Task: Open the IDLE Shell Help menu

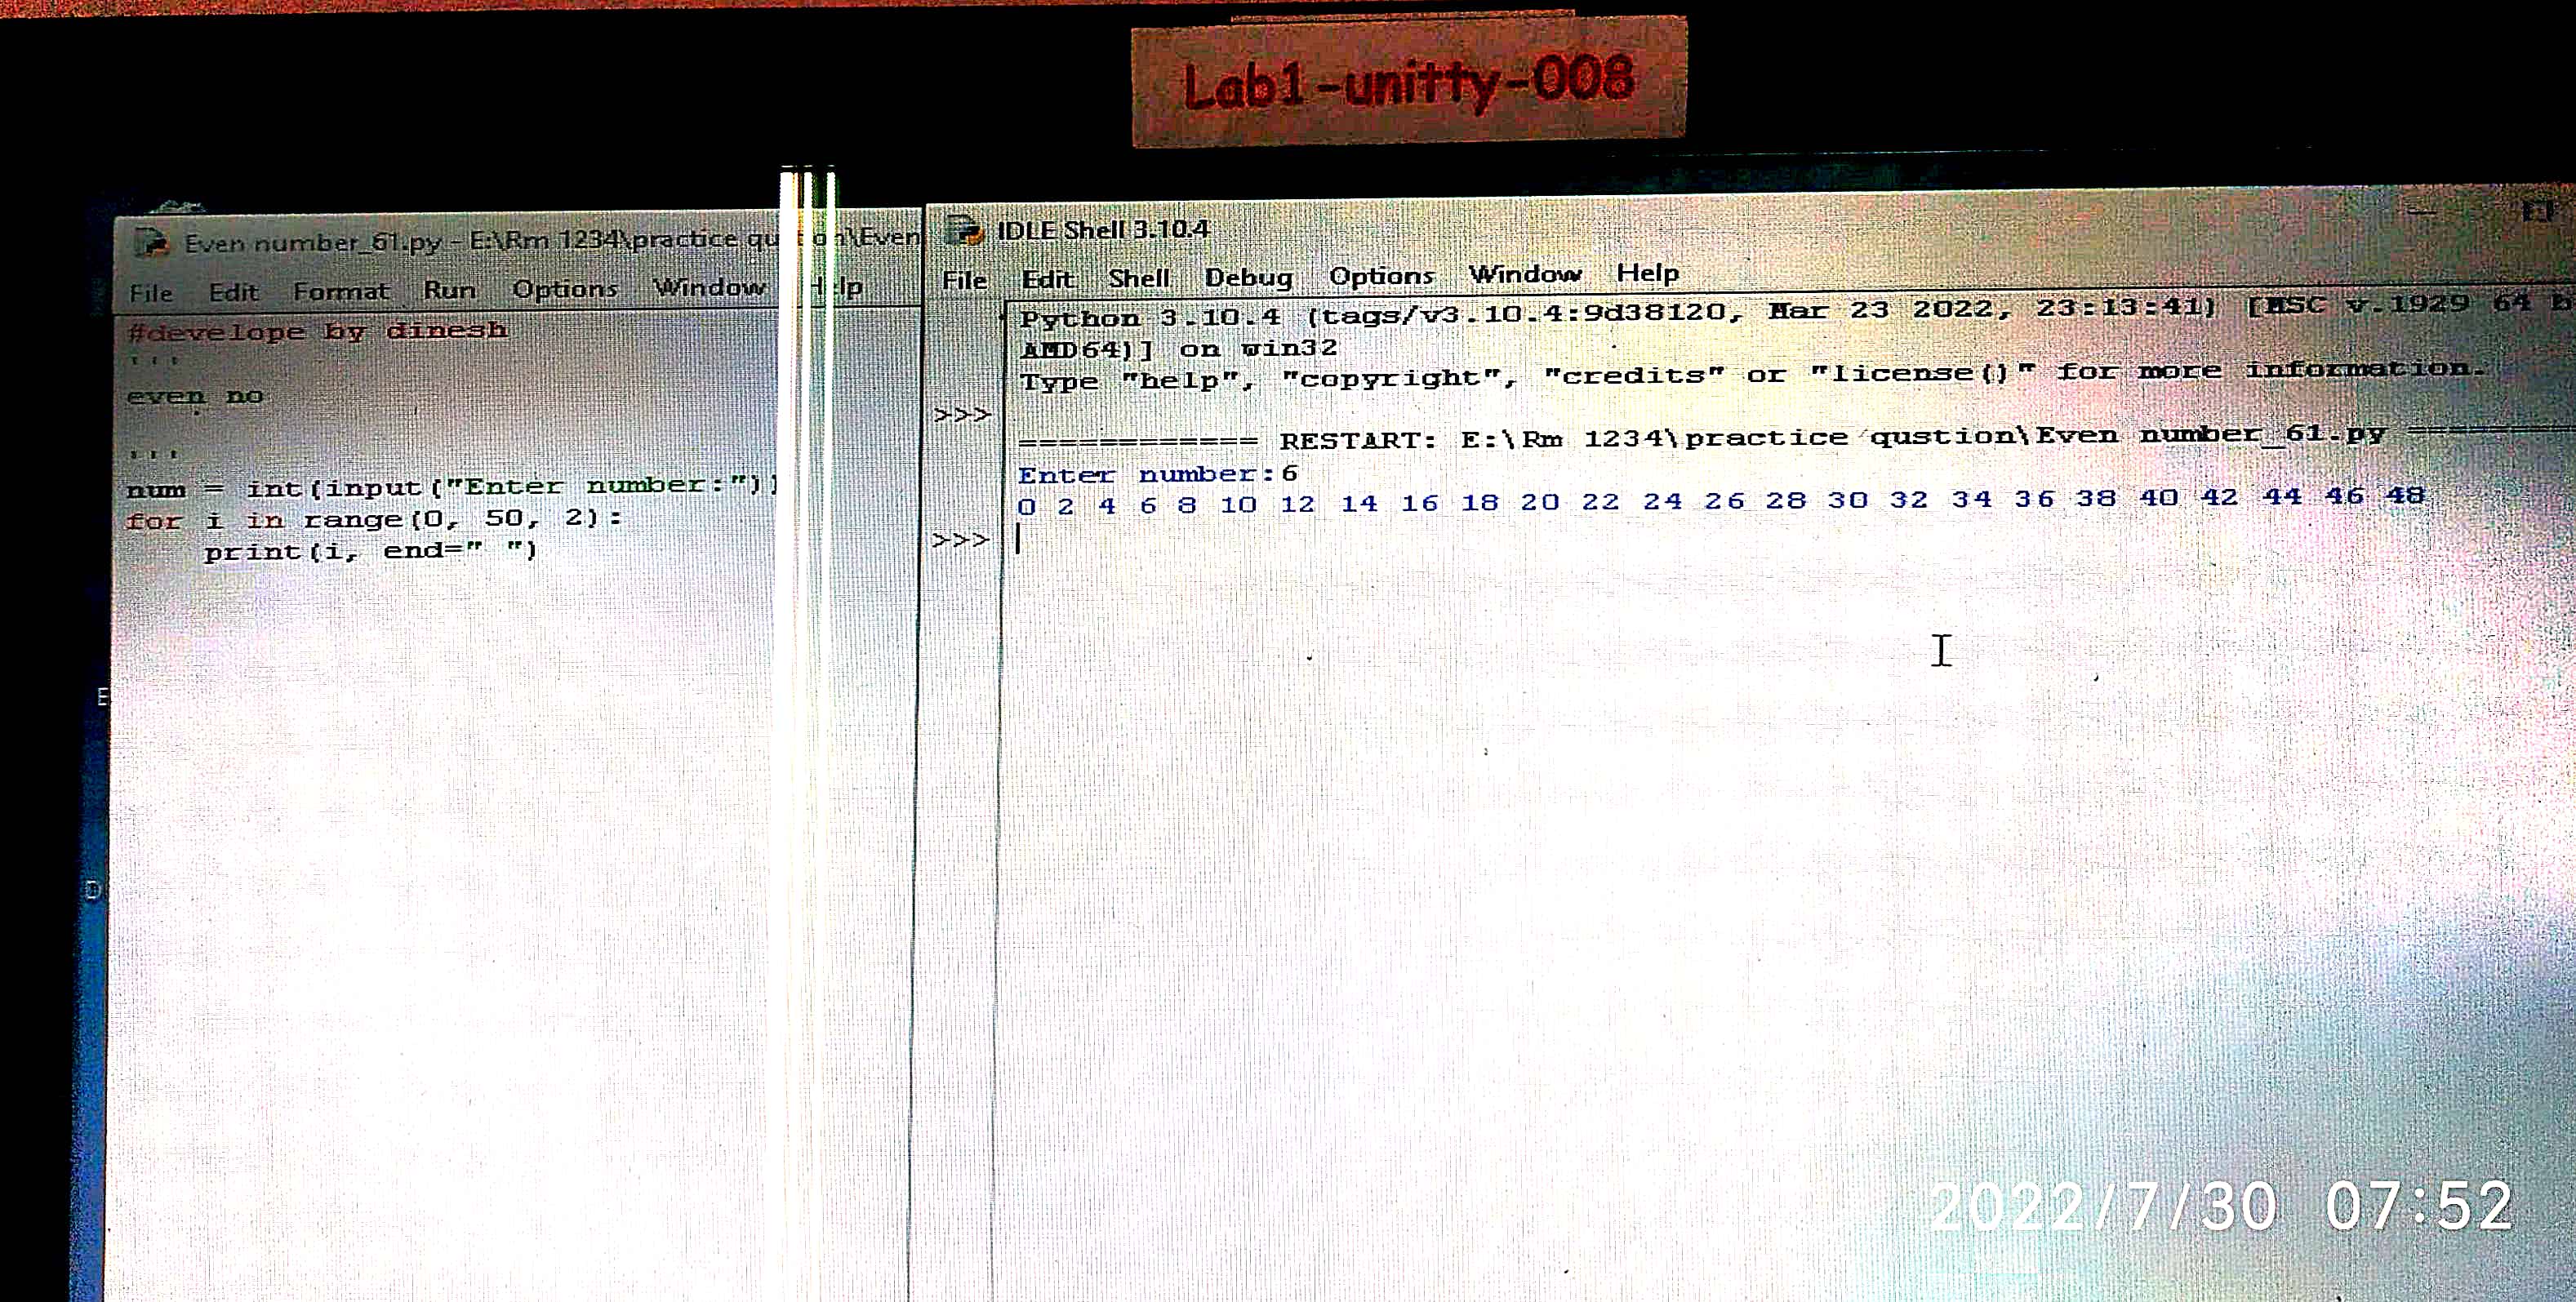Action: click(x=1647, y=273)
